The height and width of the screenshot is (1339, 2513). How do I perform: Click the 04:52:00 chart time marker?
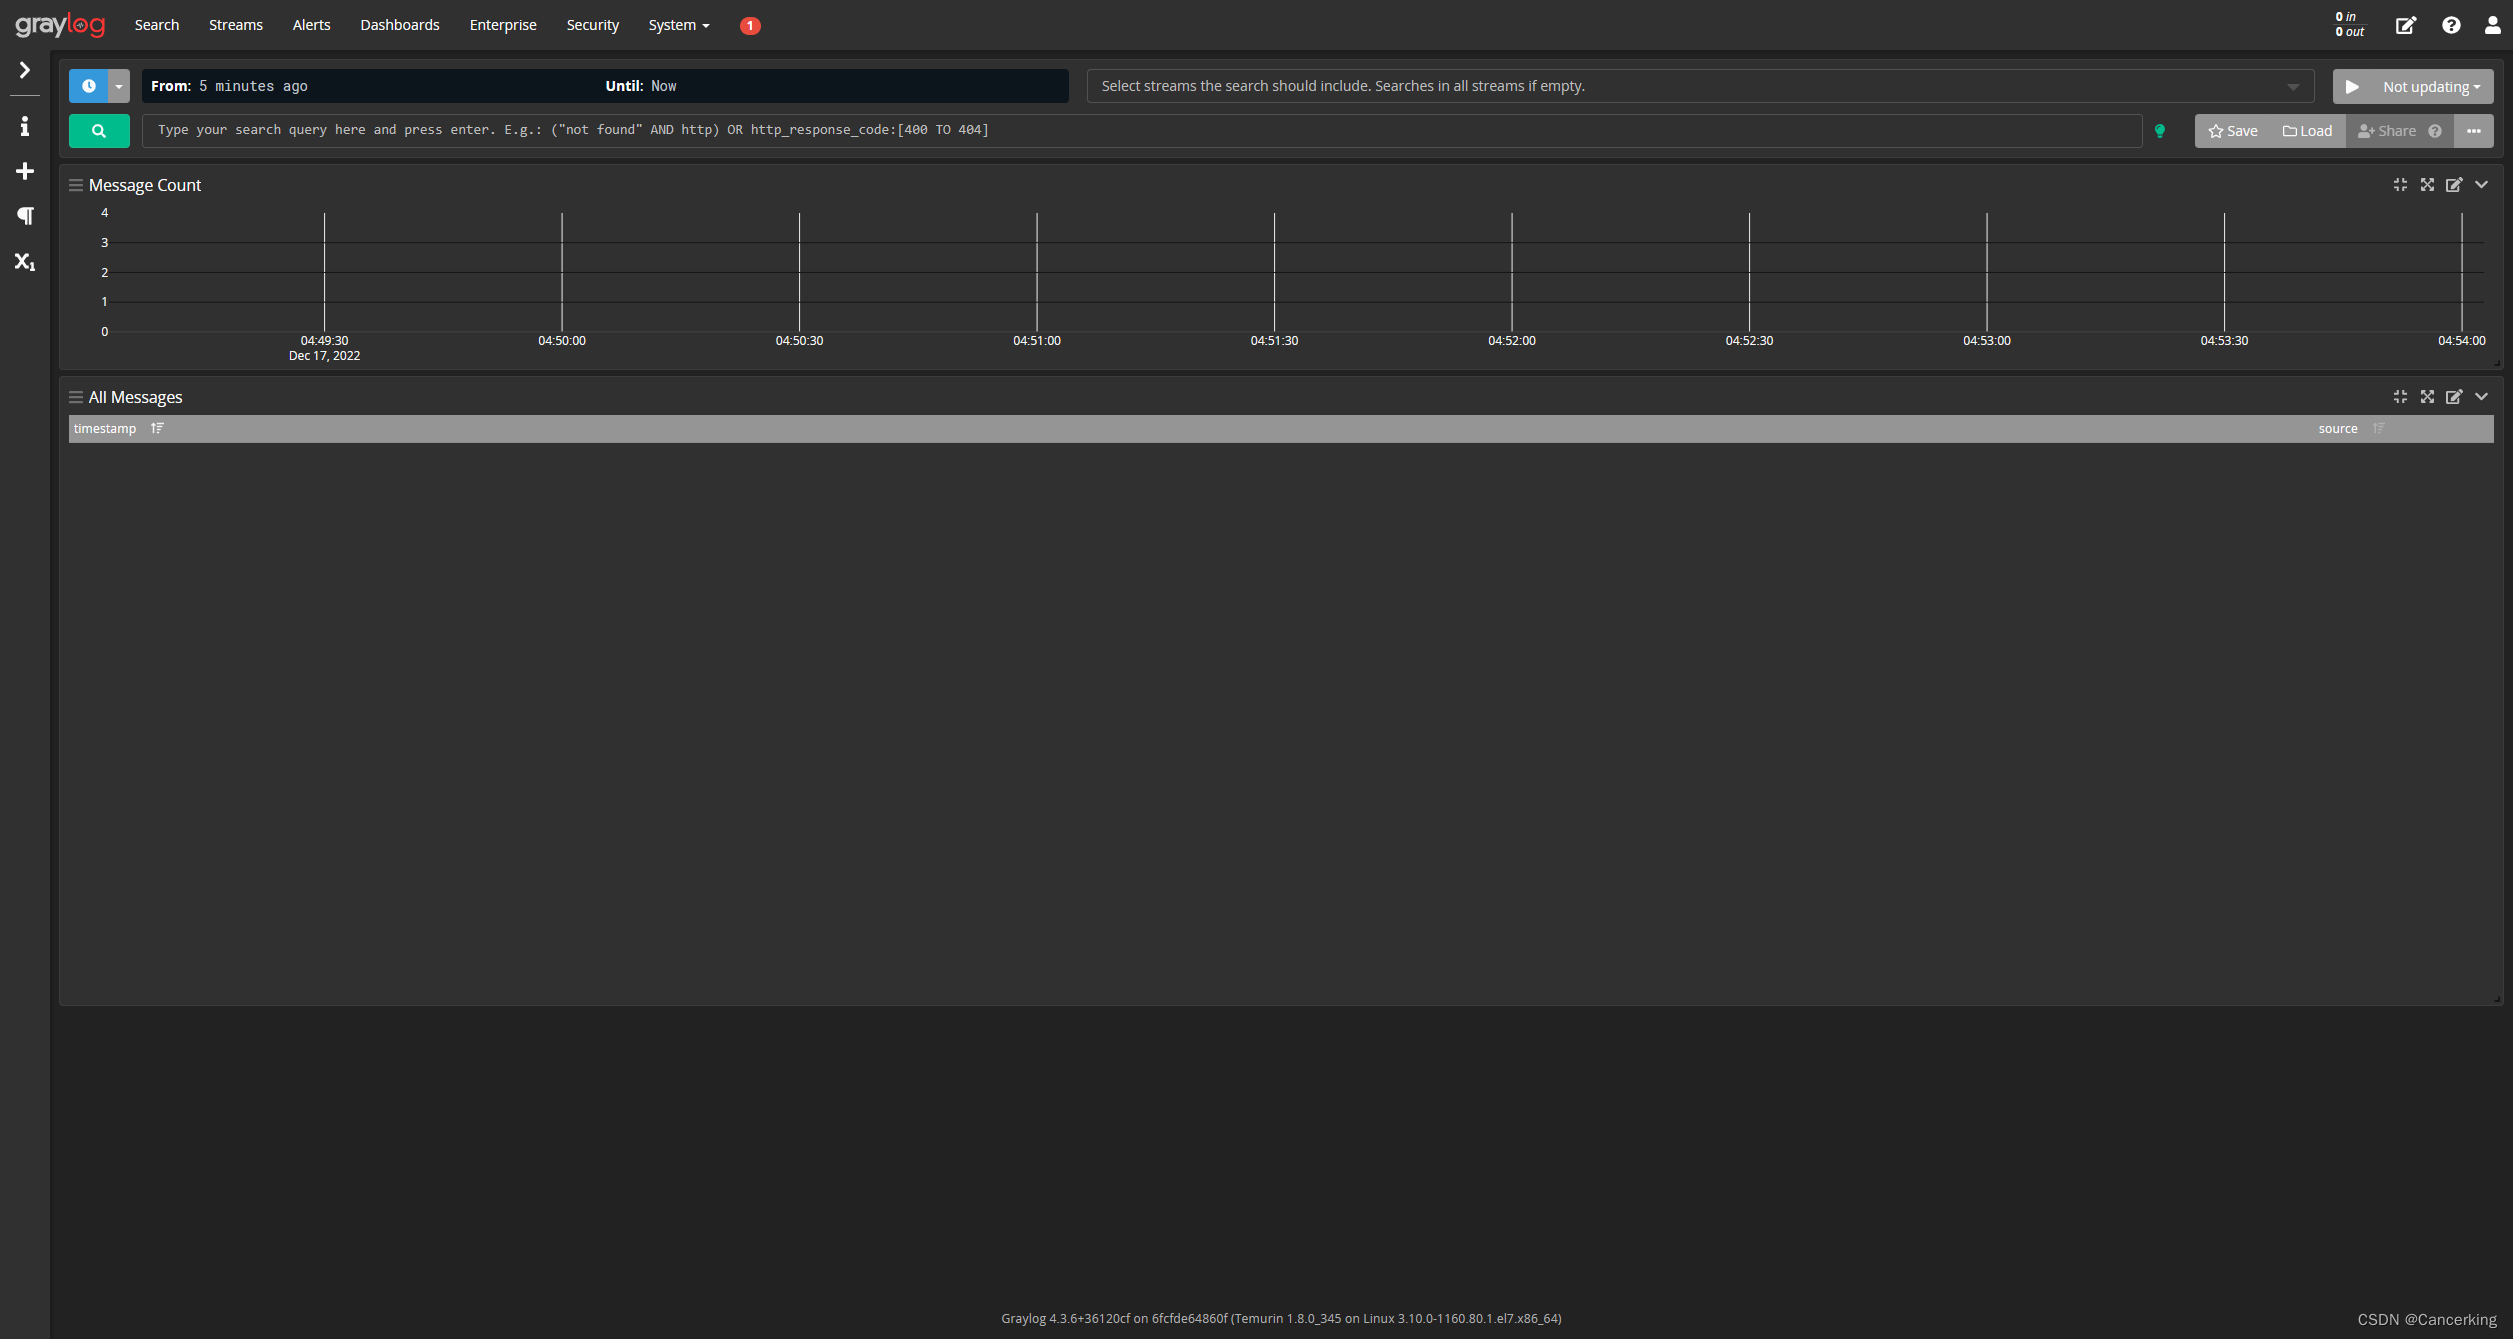[x=1512, y=341]
